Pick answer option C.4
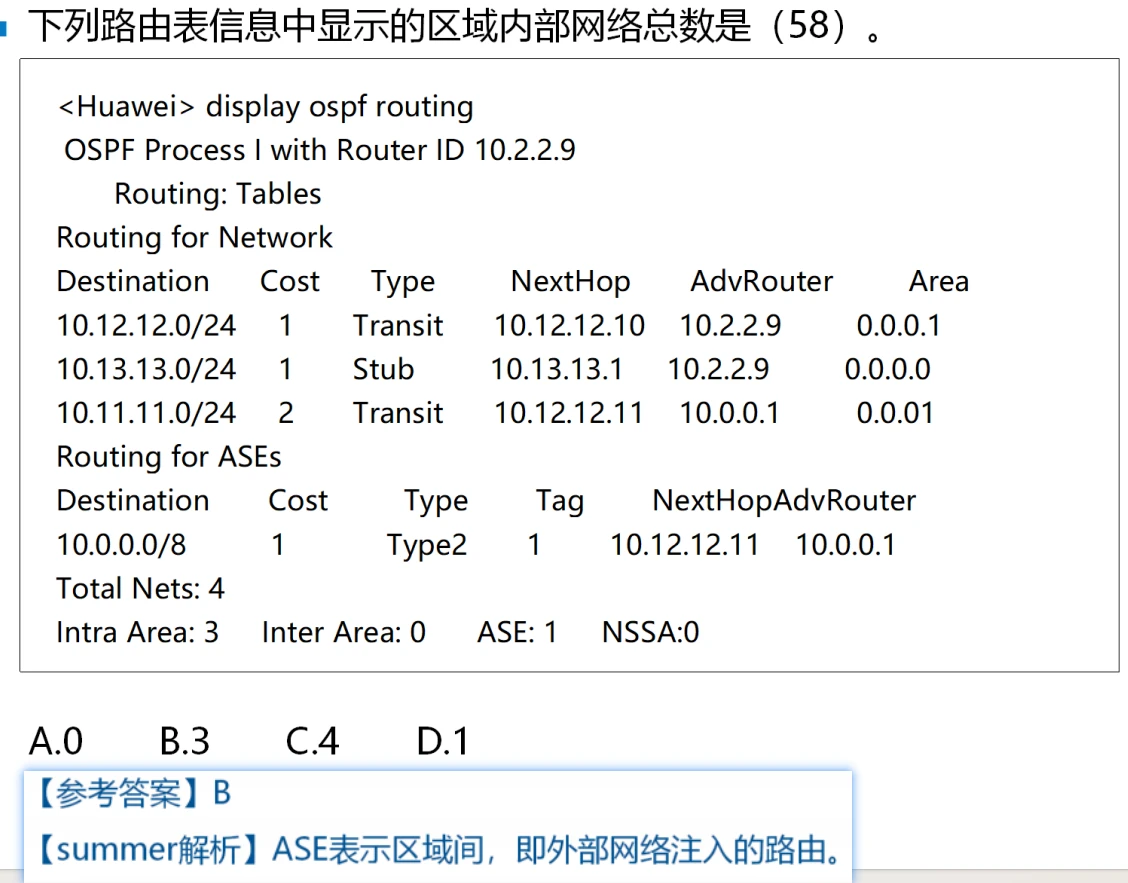 [x=312, y=742]
